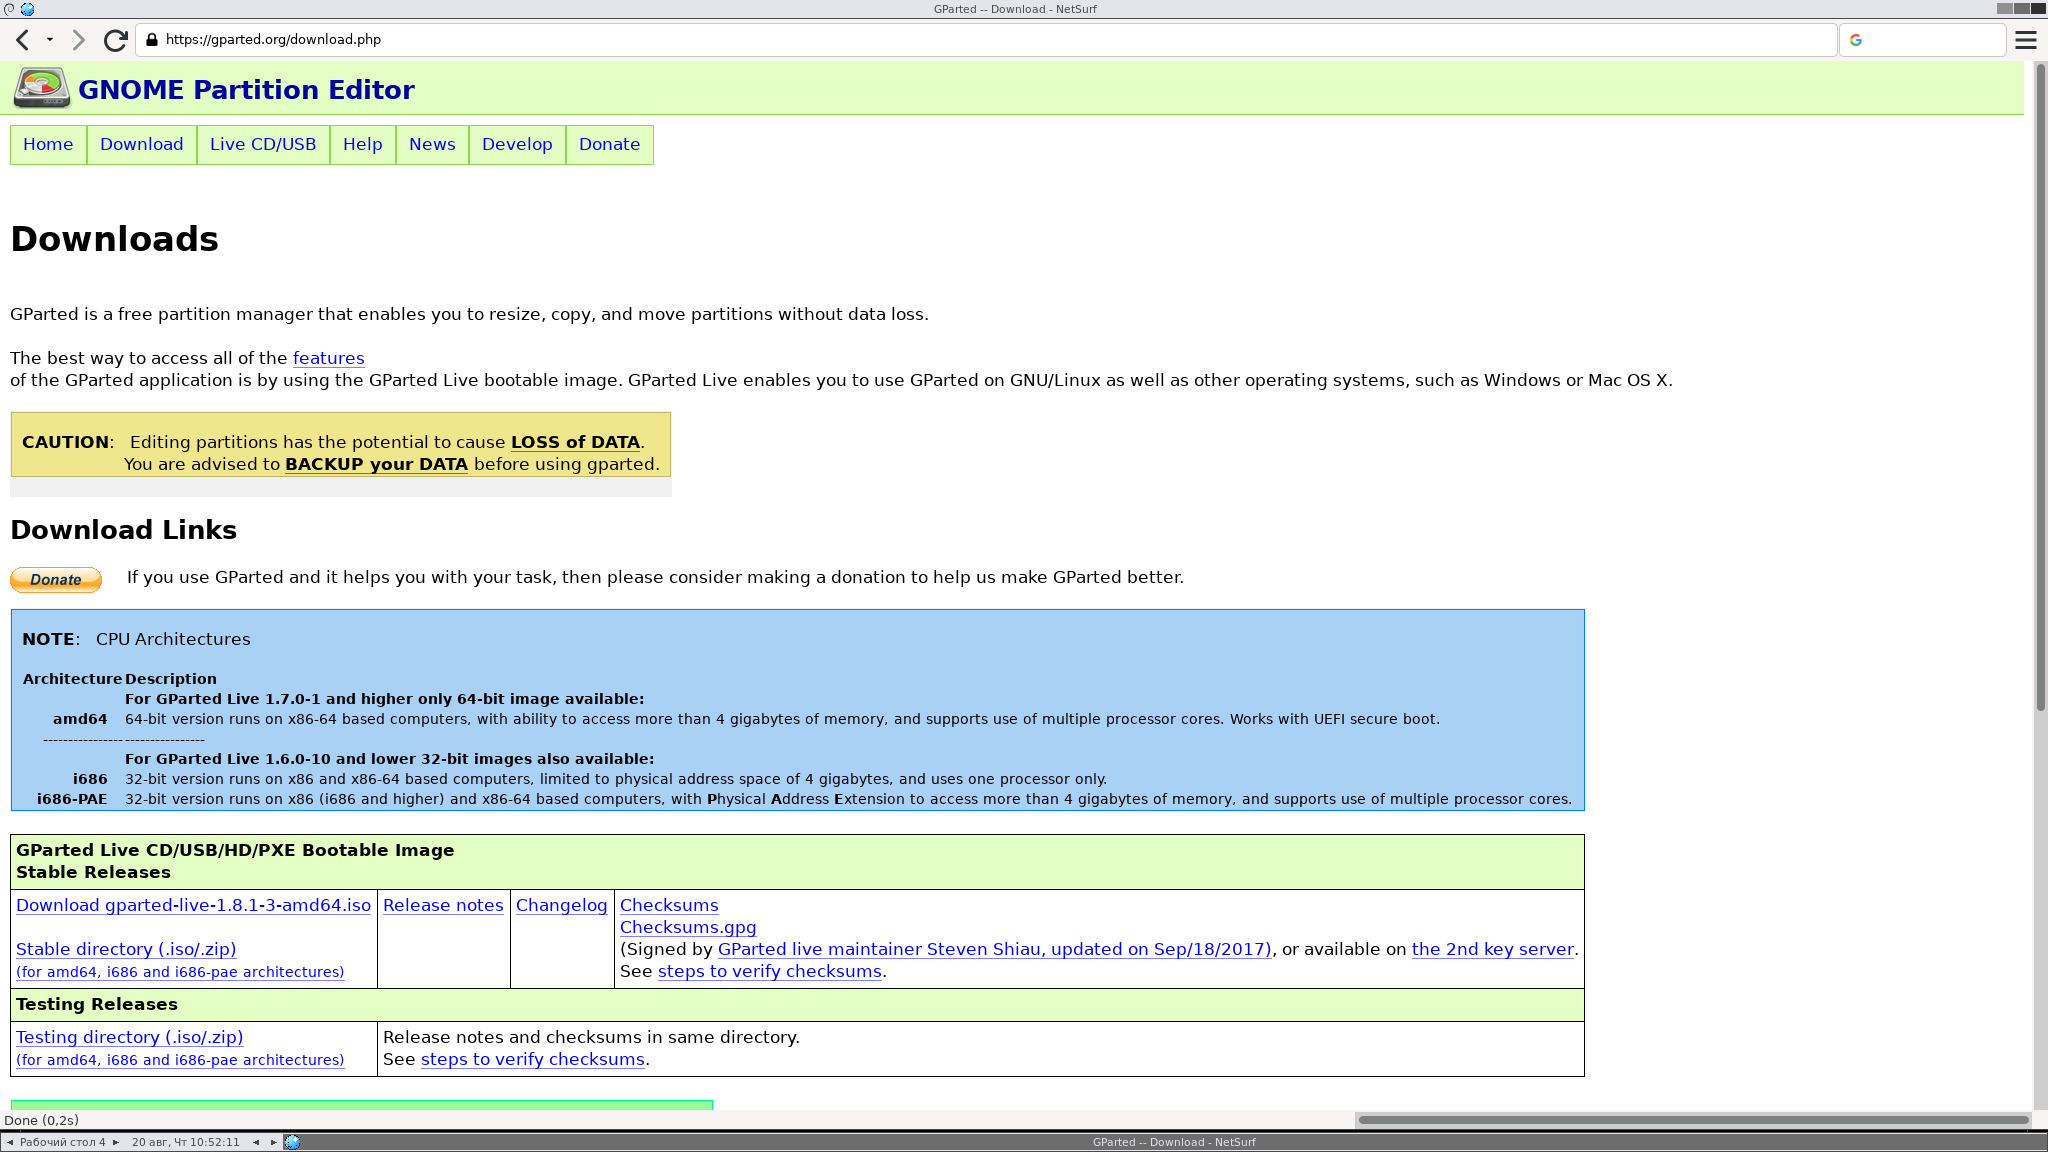Click the NetSurf globe icon in title bar

[x=27, y=9]
